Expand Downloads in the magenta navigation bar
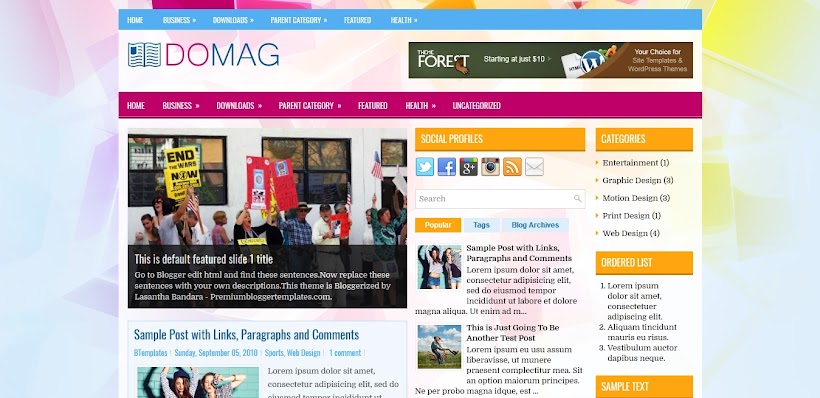 239,105
